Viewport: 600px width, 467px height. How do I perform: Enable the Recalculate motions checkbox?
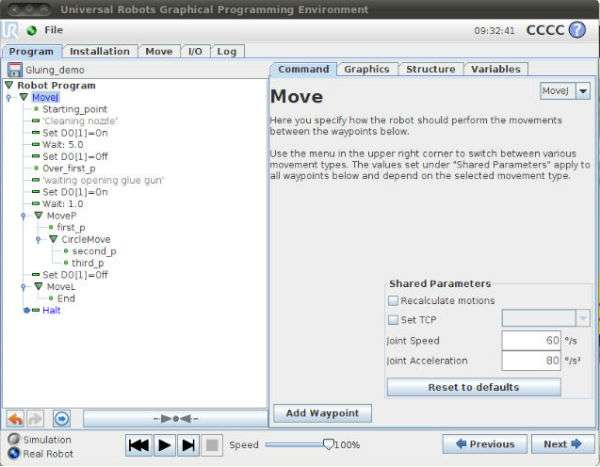pos(393,300)
